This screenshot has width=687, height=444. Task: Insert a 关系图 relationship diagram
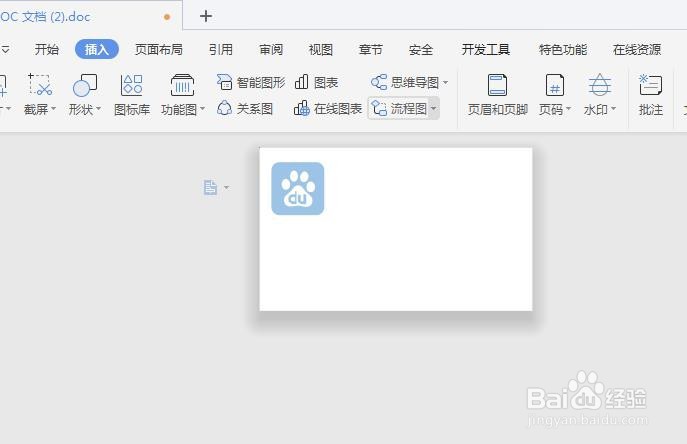click(x=245, y=108)
